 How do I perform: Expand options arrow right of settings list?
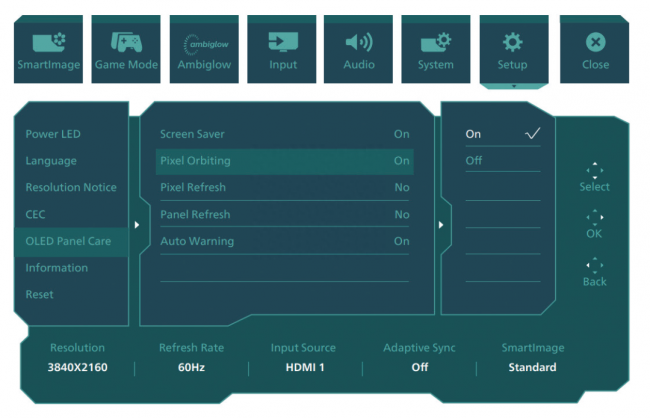(441, 225)
